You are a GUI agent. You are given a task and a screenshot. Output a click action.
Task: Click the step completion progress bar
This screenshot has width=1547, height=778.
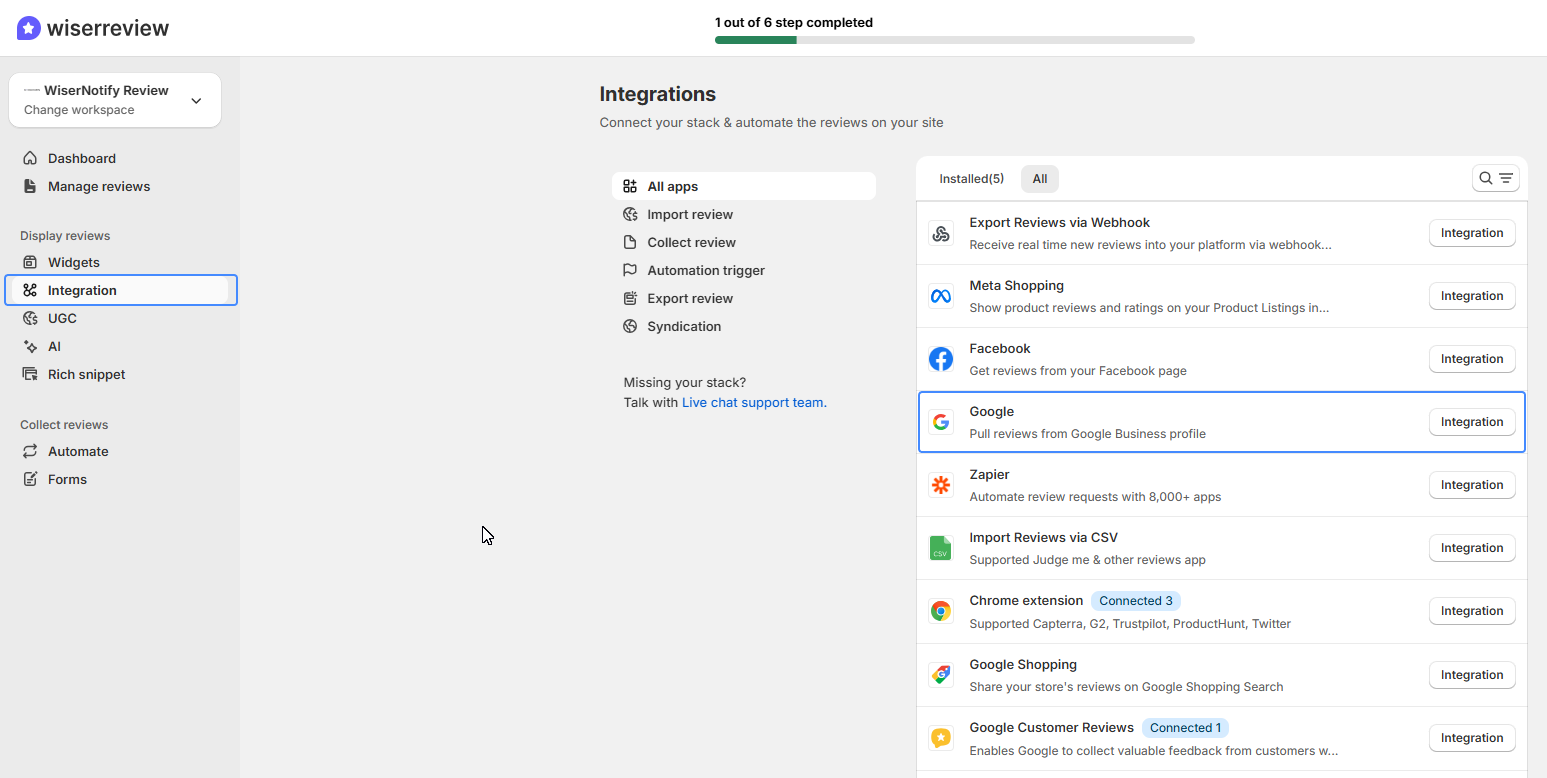click(x=954, y=40)
